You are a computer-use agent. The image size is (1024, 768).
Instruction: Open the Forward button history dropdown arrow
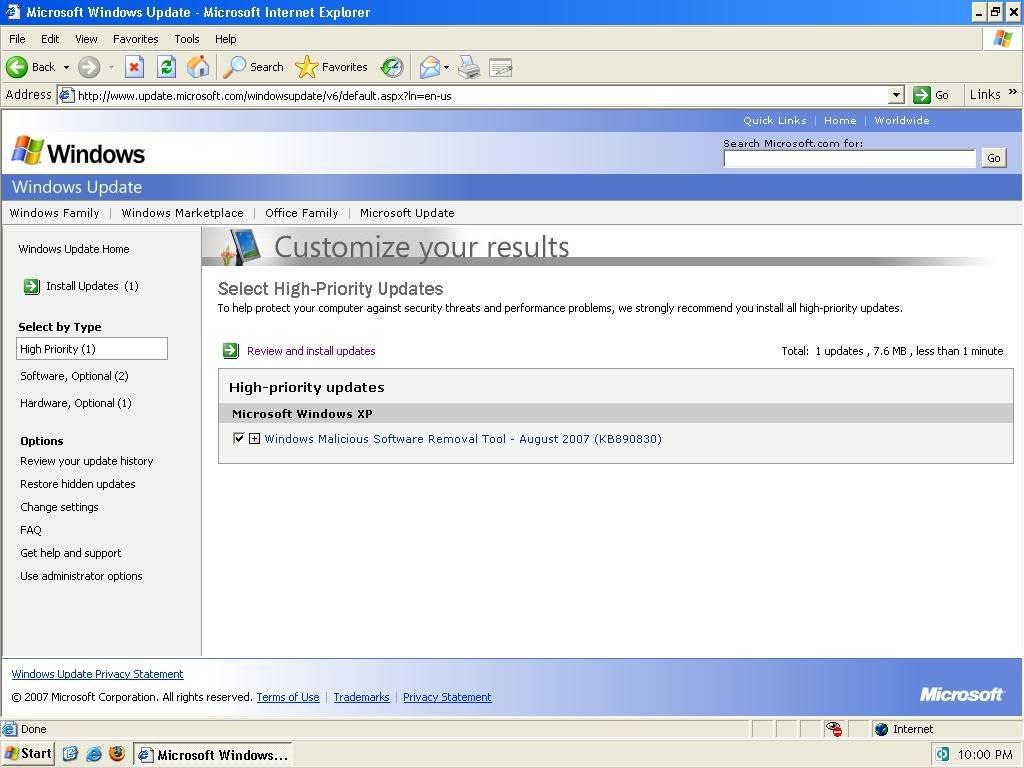coord(111,67)
